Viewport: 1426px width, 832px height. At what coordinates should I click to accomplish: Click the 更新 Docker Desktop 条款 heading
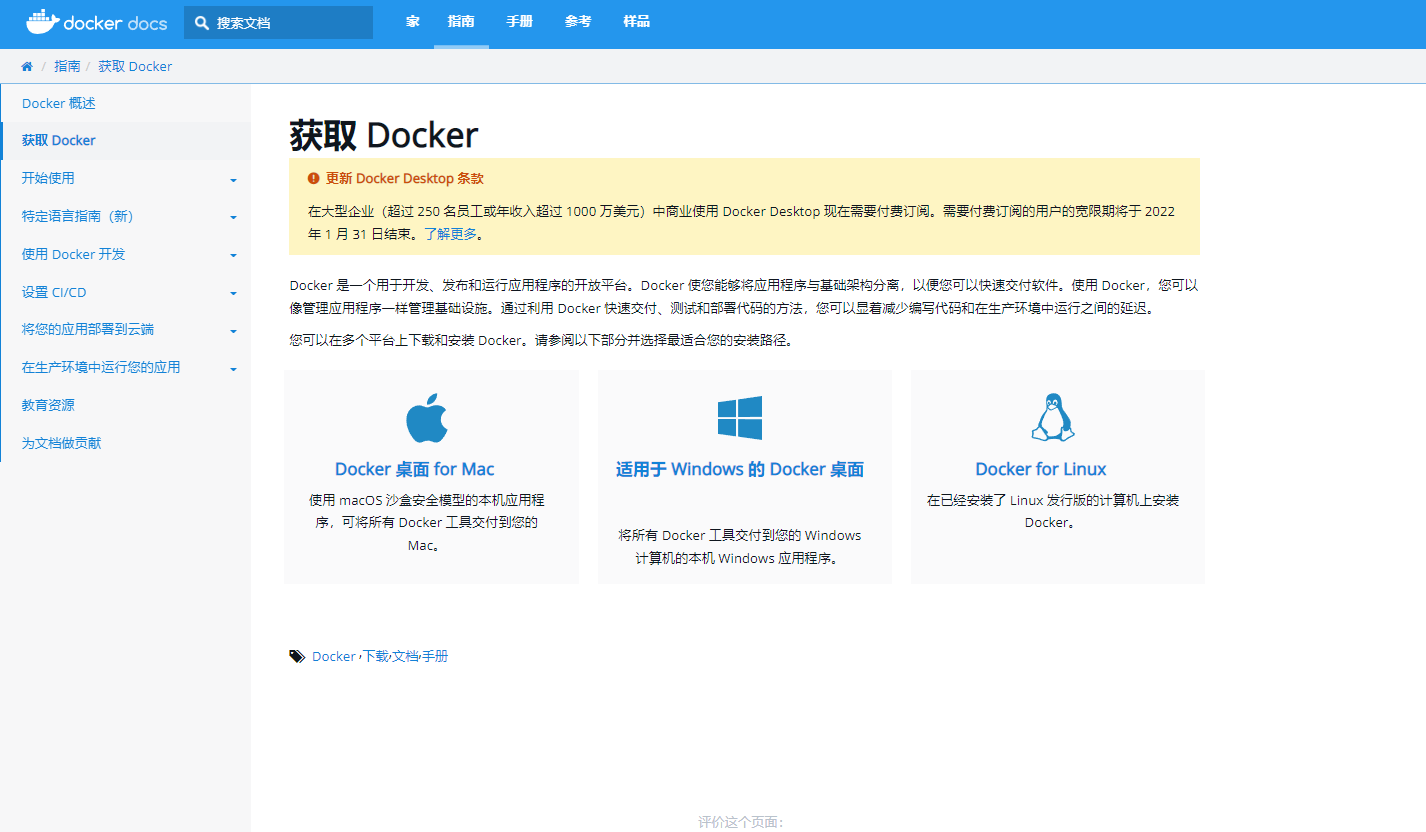(x=405, y=178)
